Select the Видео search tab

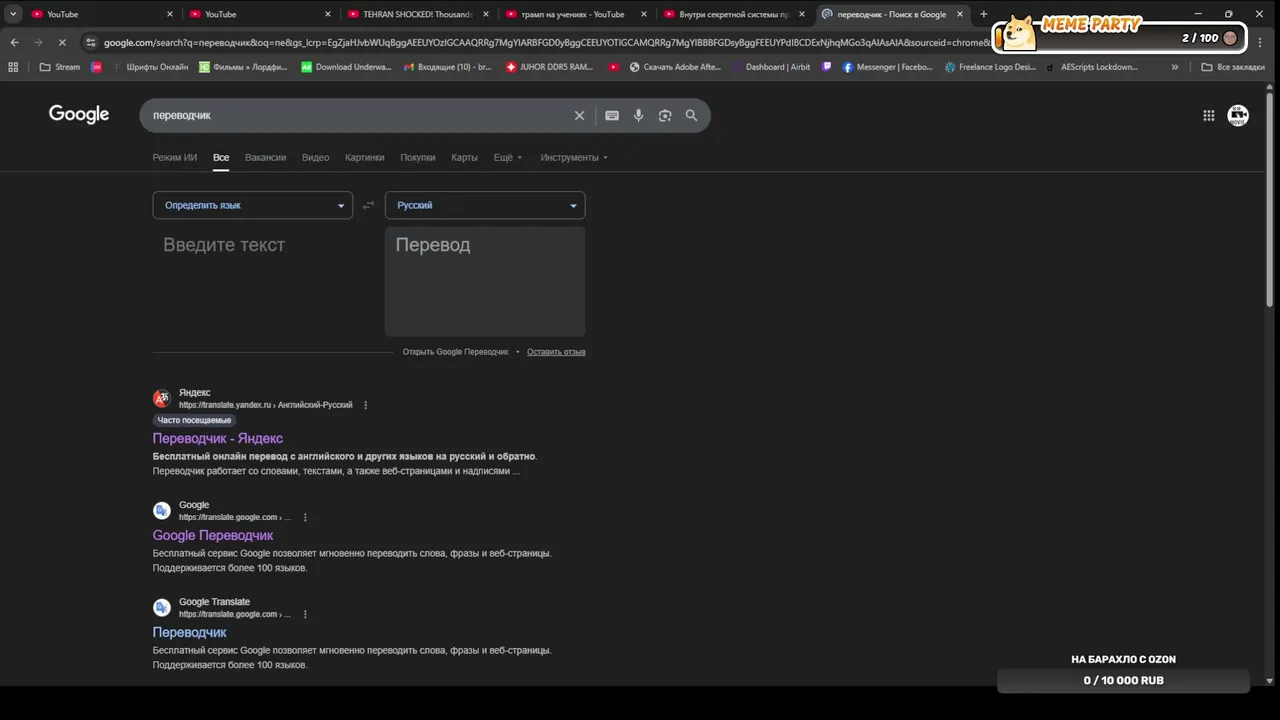tap(315, 157)
